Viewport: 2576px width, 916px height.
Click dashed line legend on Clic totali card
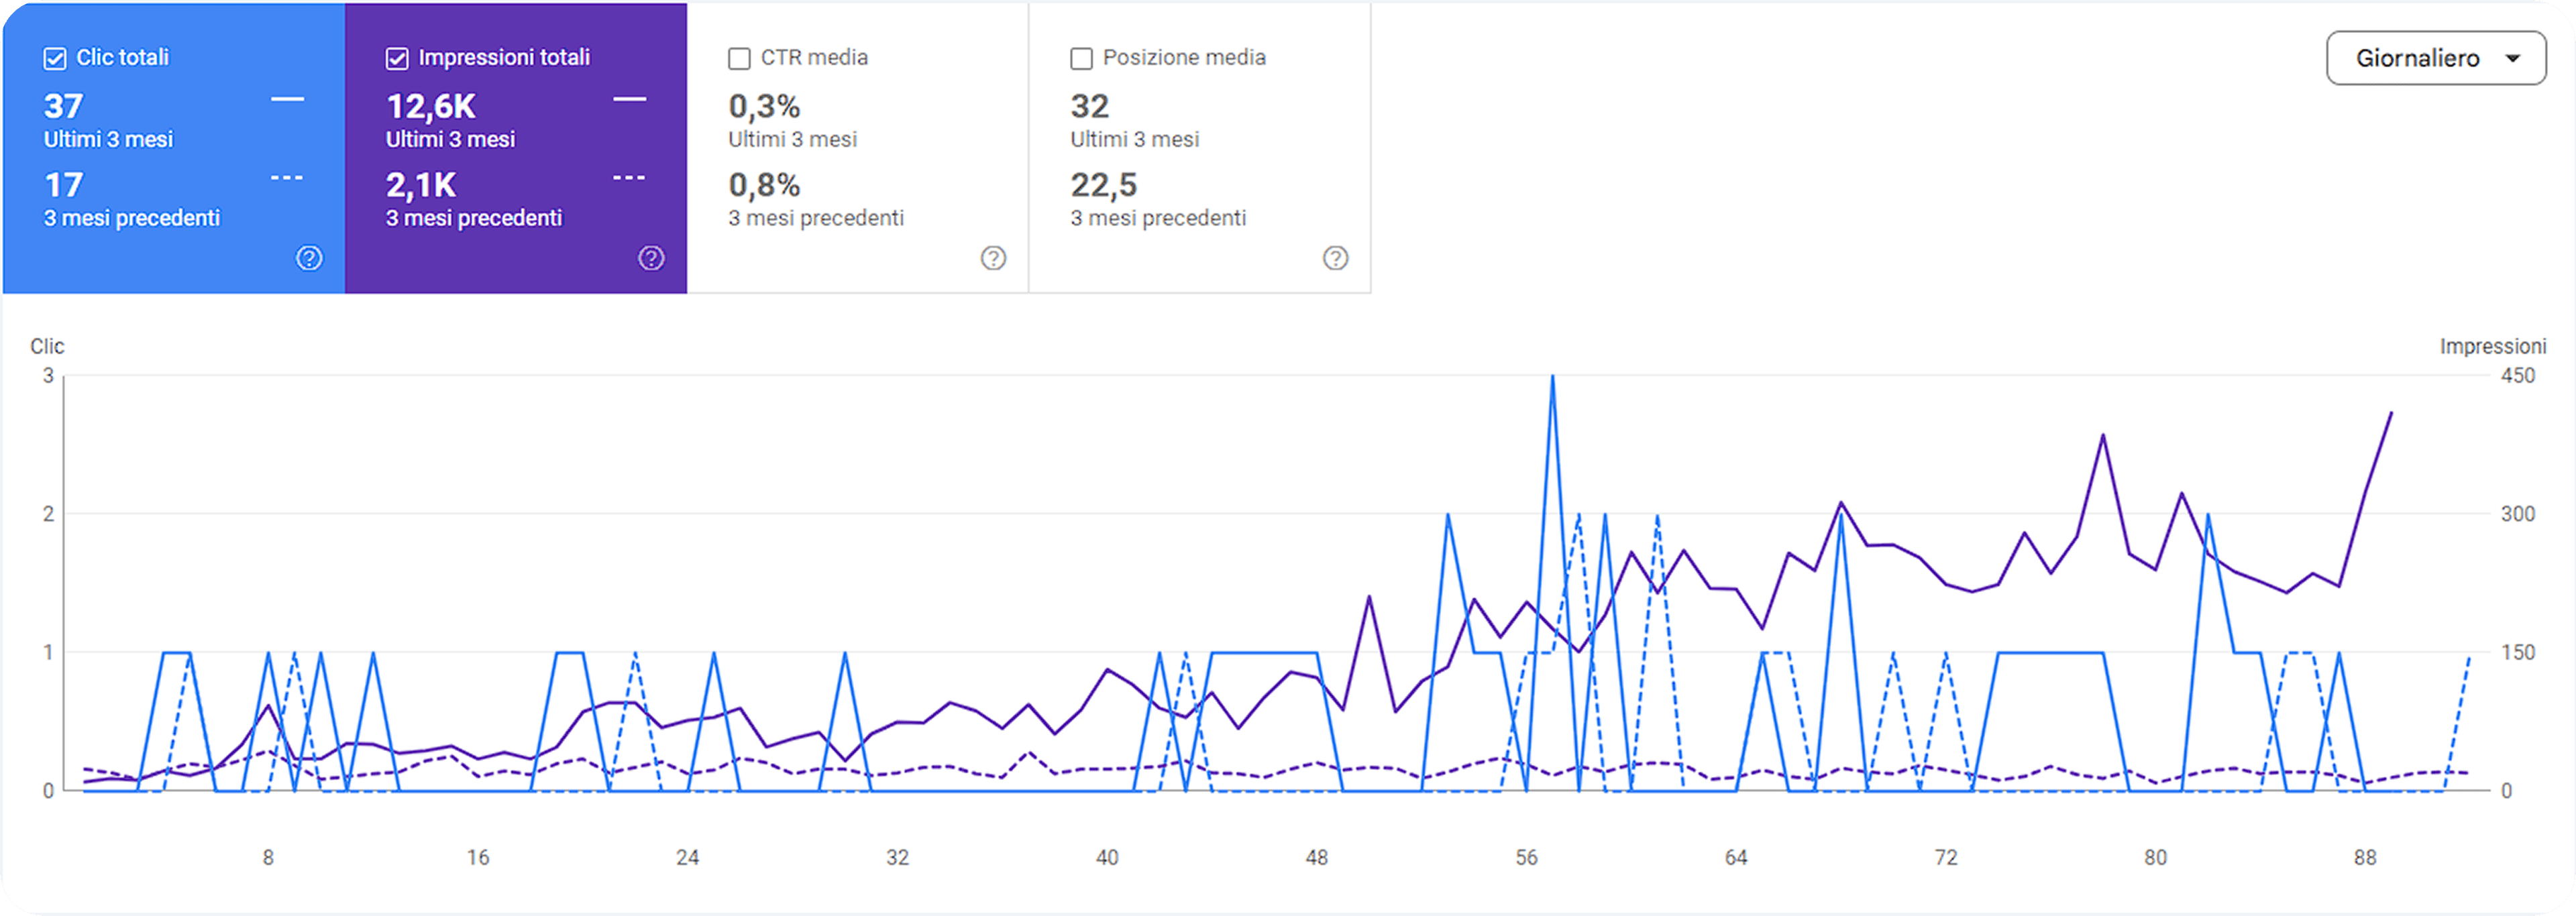click(x=287, y=178)
